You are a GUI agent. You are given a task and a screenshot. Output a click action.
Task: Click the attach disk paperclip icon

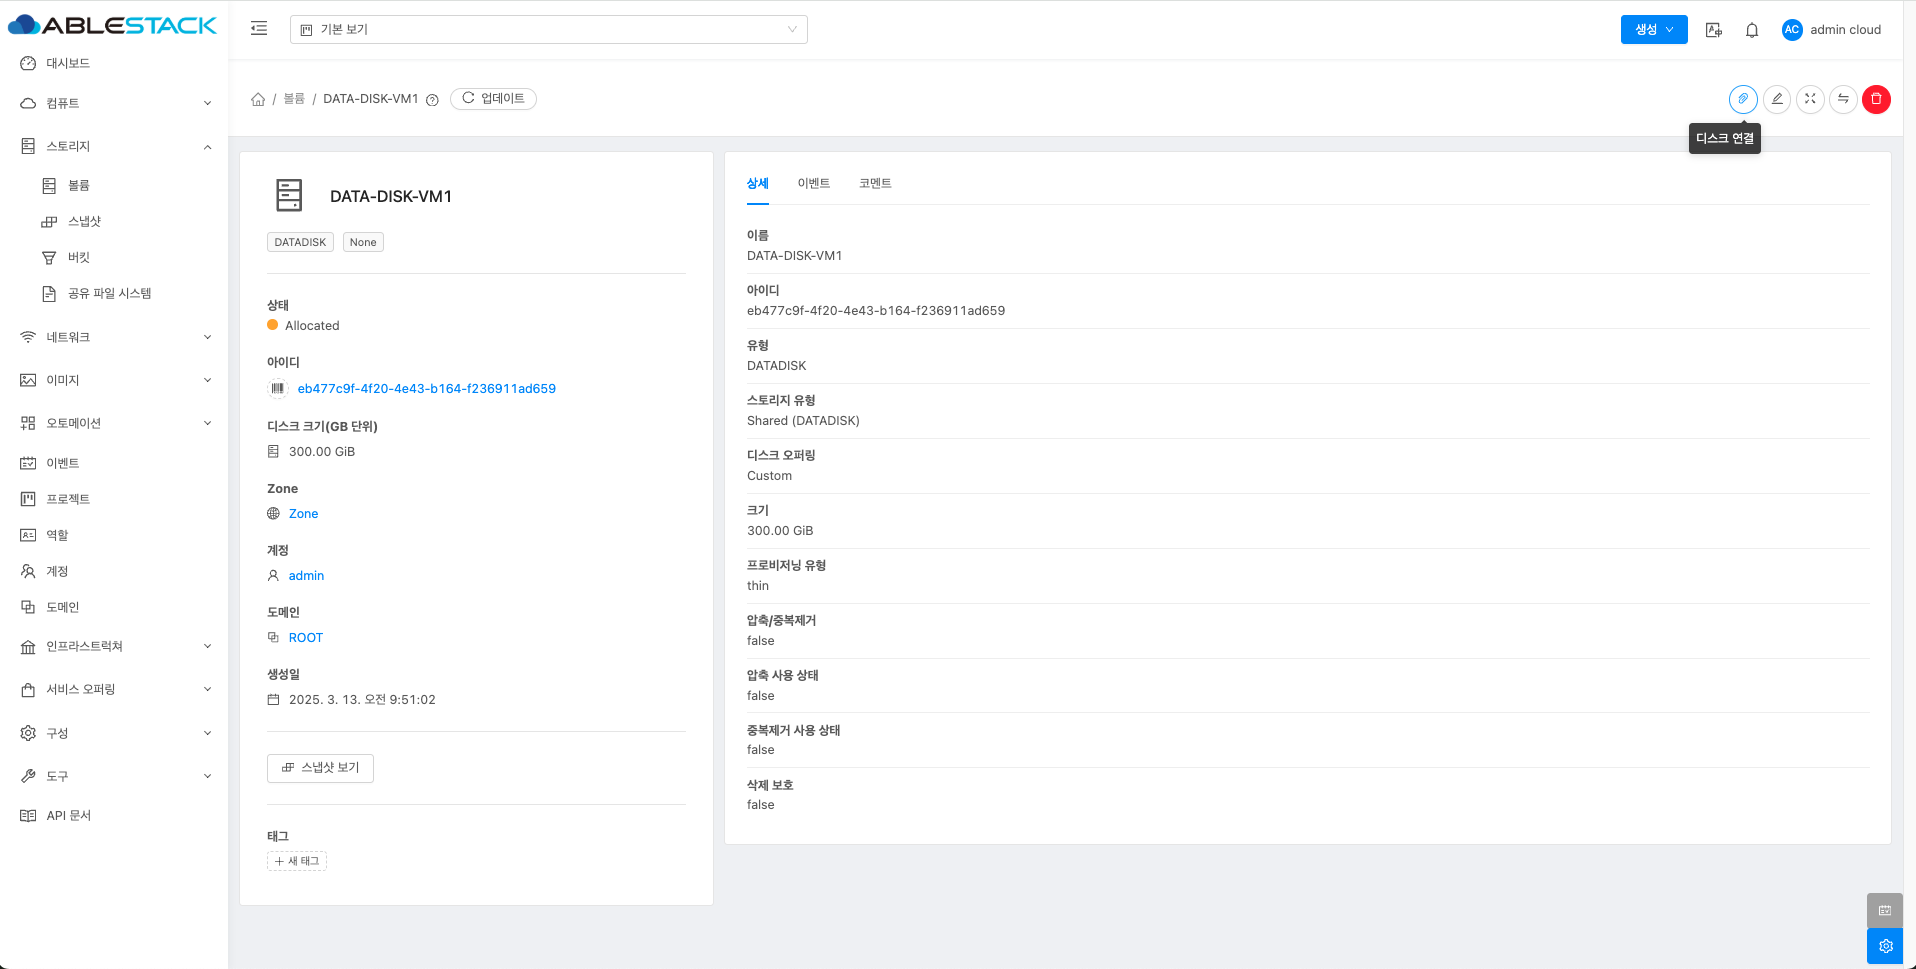(1743, 99)
